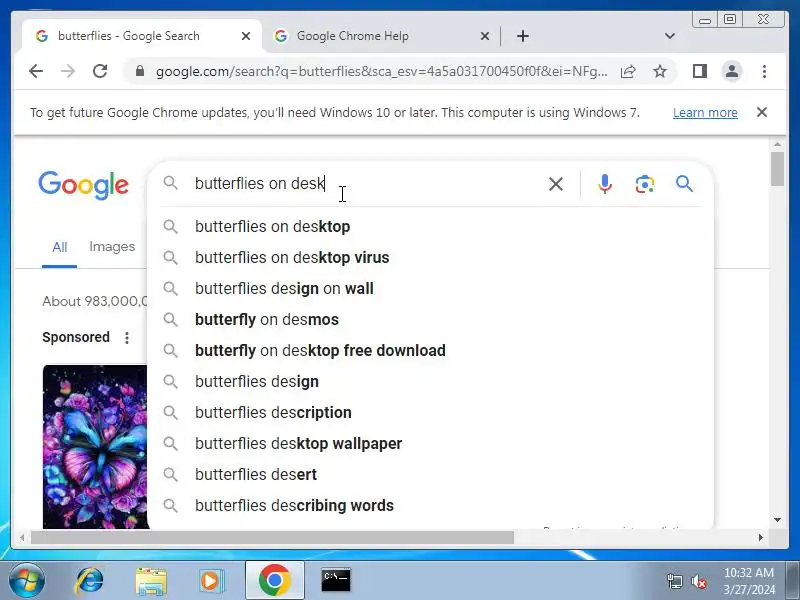The height and width of the screenshot is (600, 800).
Task: Dismiss the Windows 7 update notification bar
Action: (x=762, y=112)
